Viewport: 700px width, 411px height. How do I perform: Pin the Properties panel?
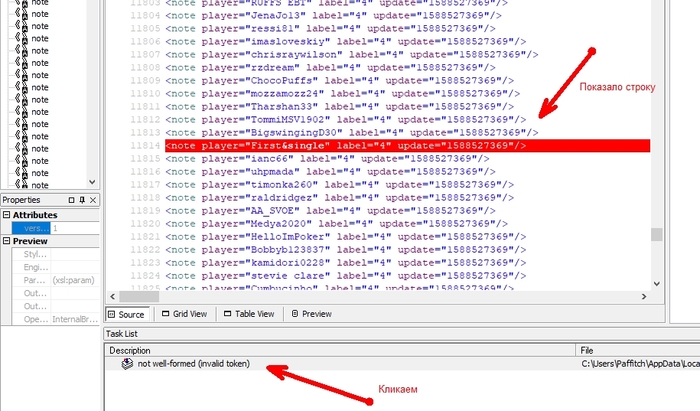coord(82,200)
